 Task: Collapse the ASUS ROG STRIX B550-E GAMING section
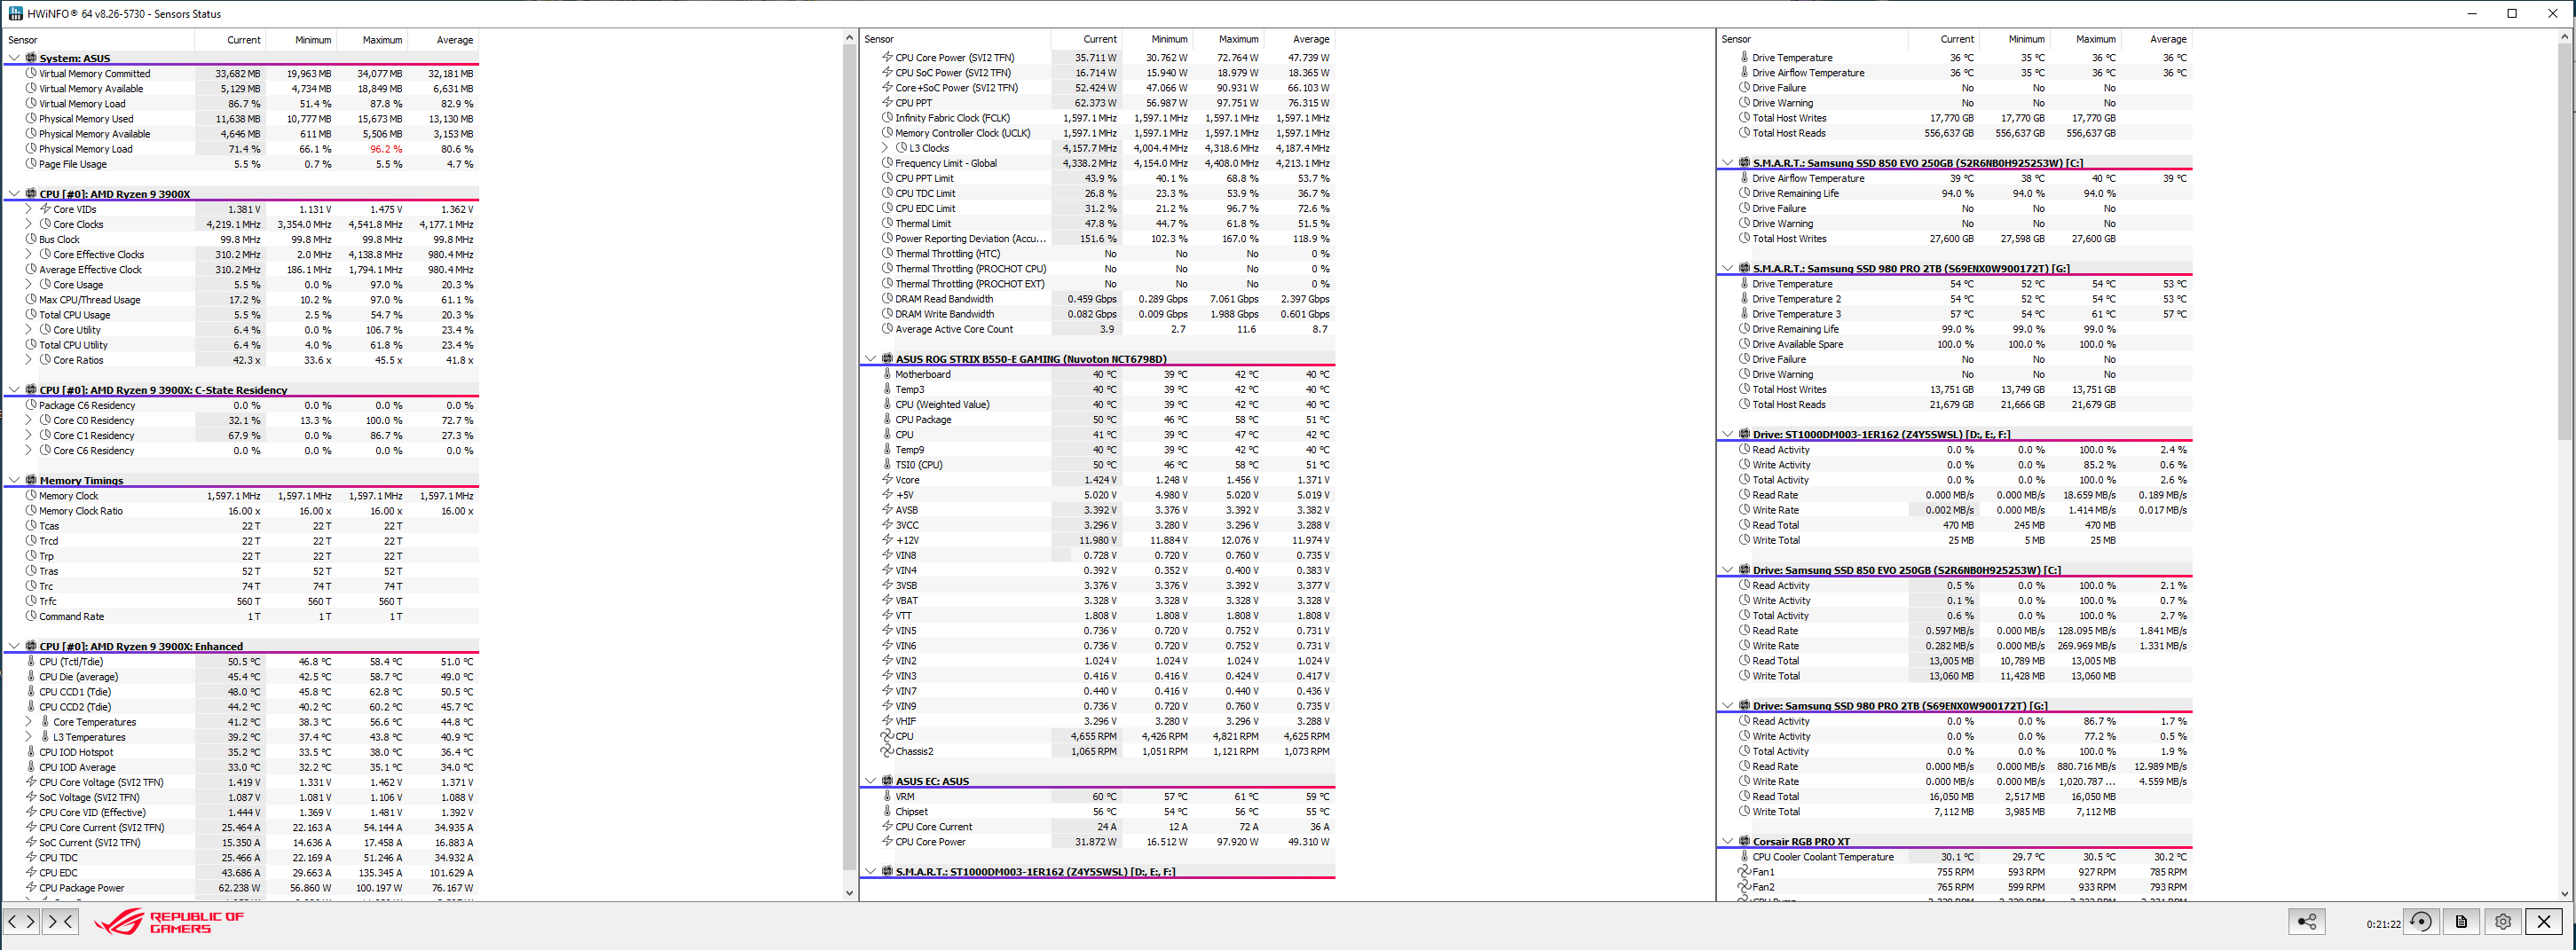[x=870, y=358]
